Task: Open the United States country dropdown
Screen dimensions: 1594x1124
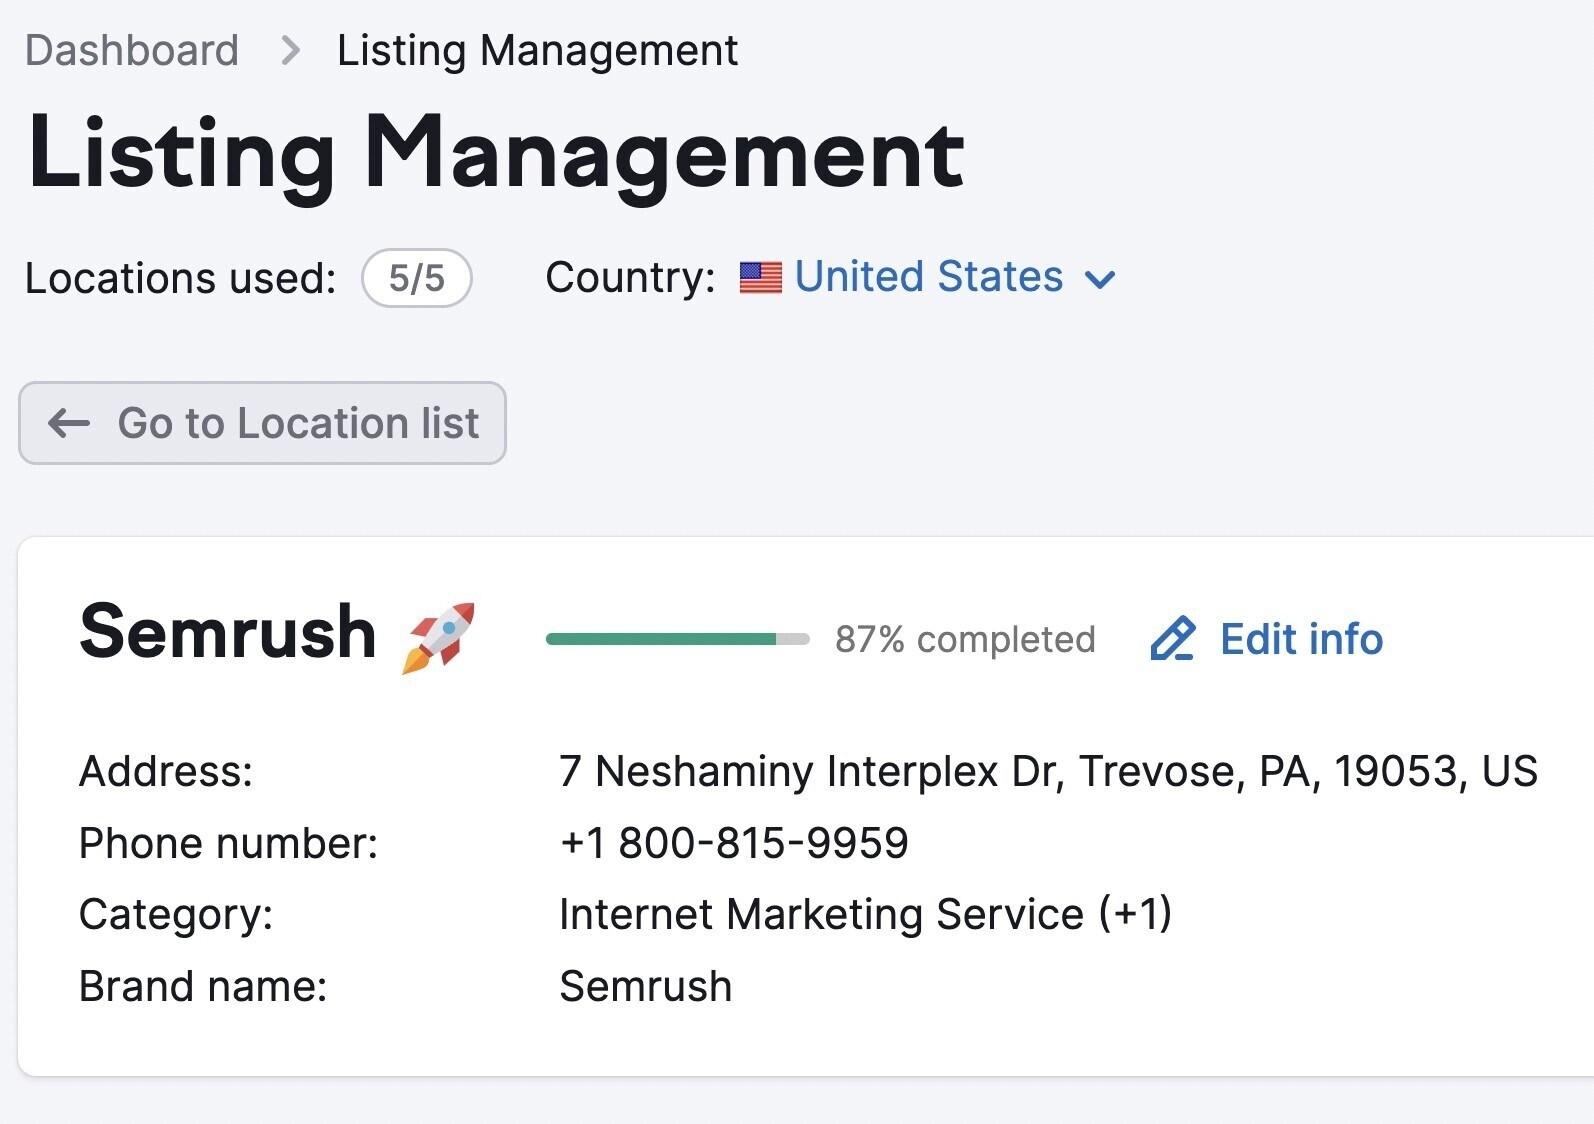Action: (928, 277)
